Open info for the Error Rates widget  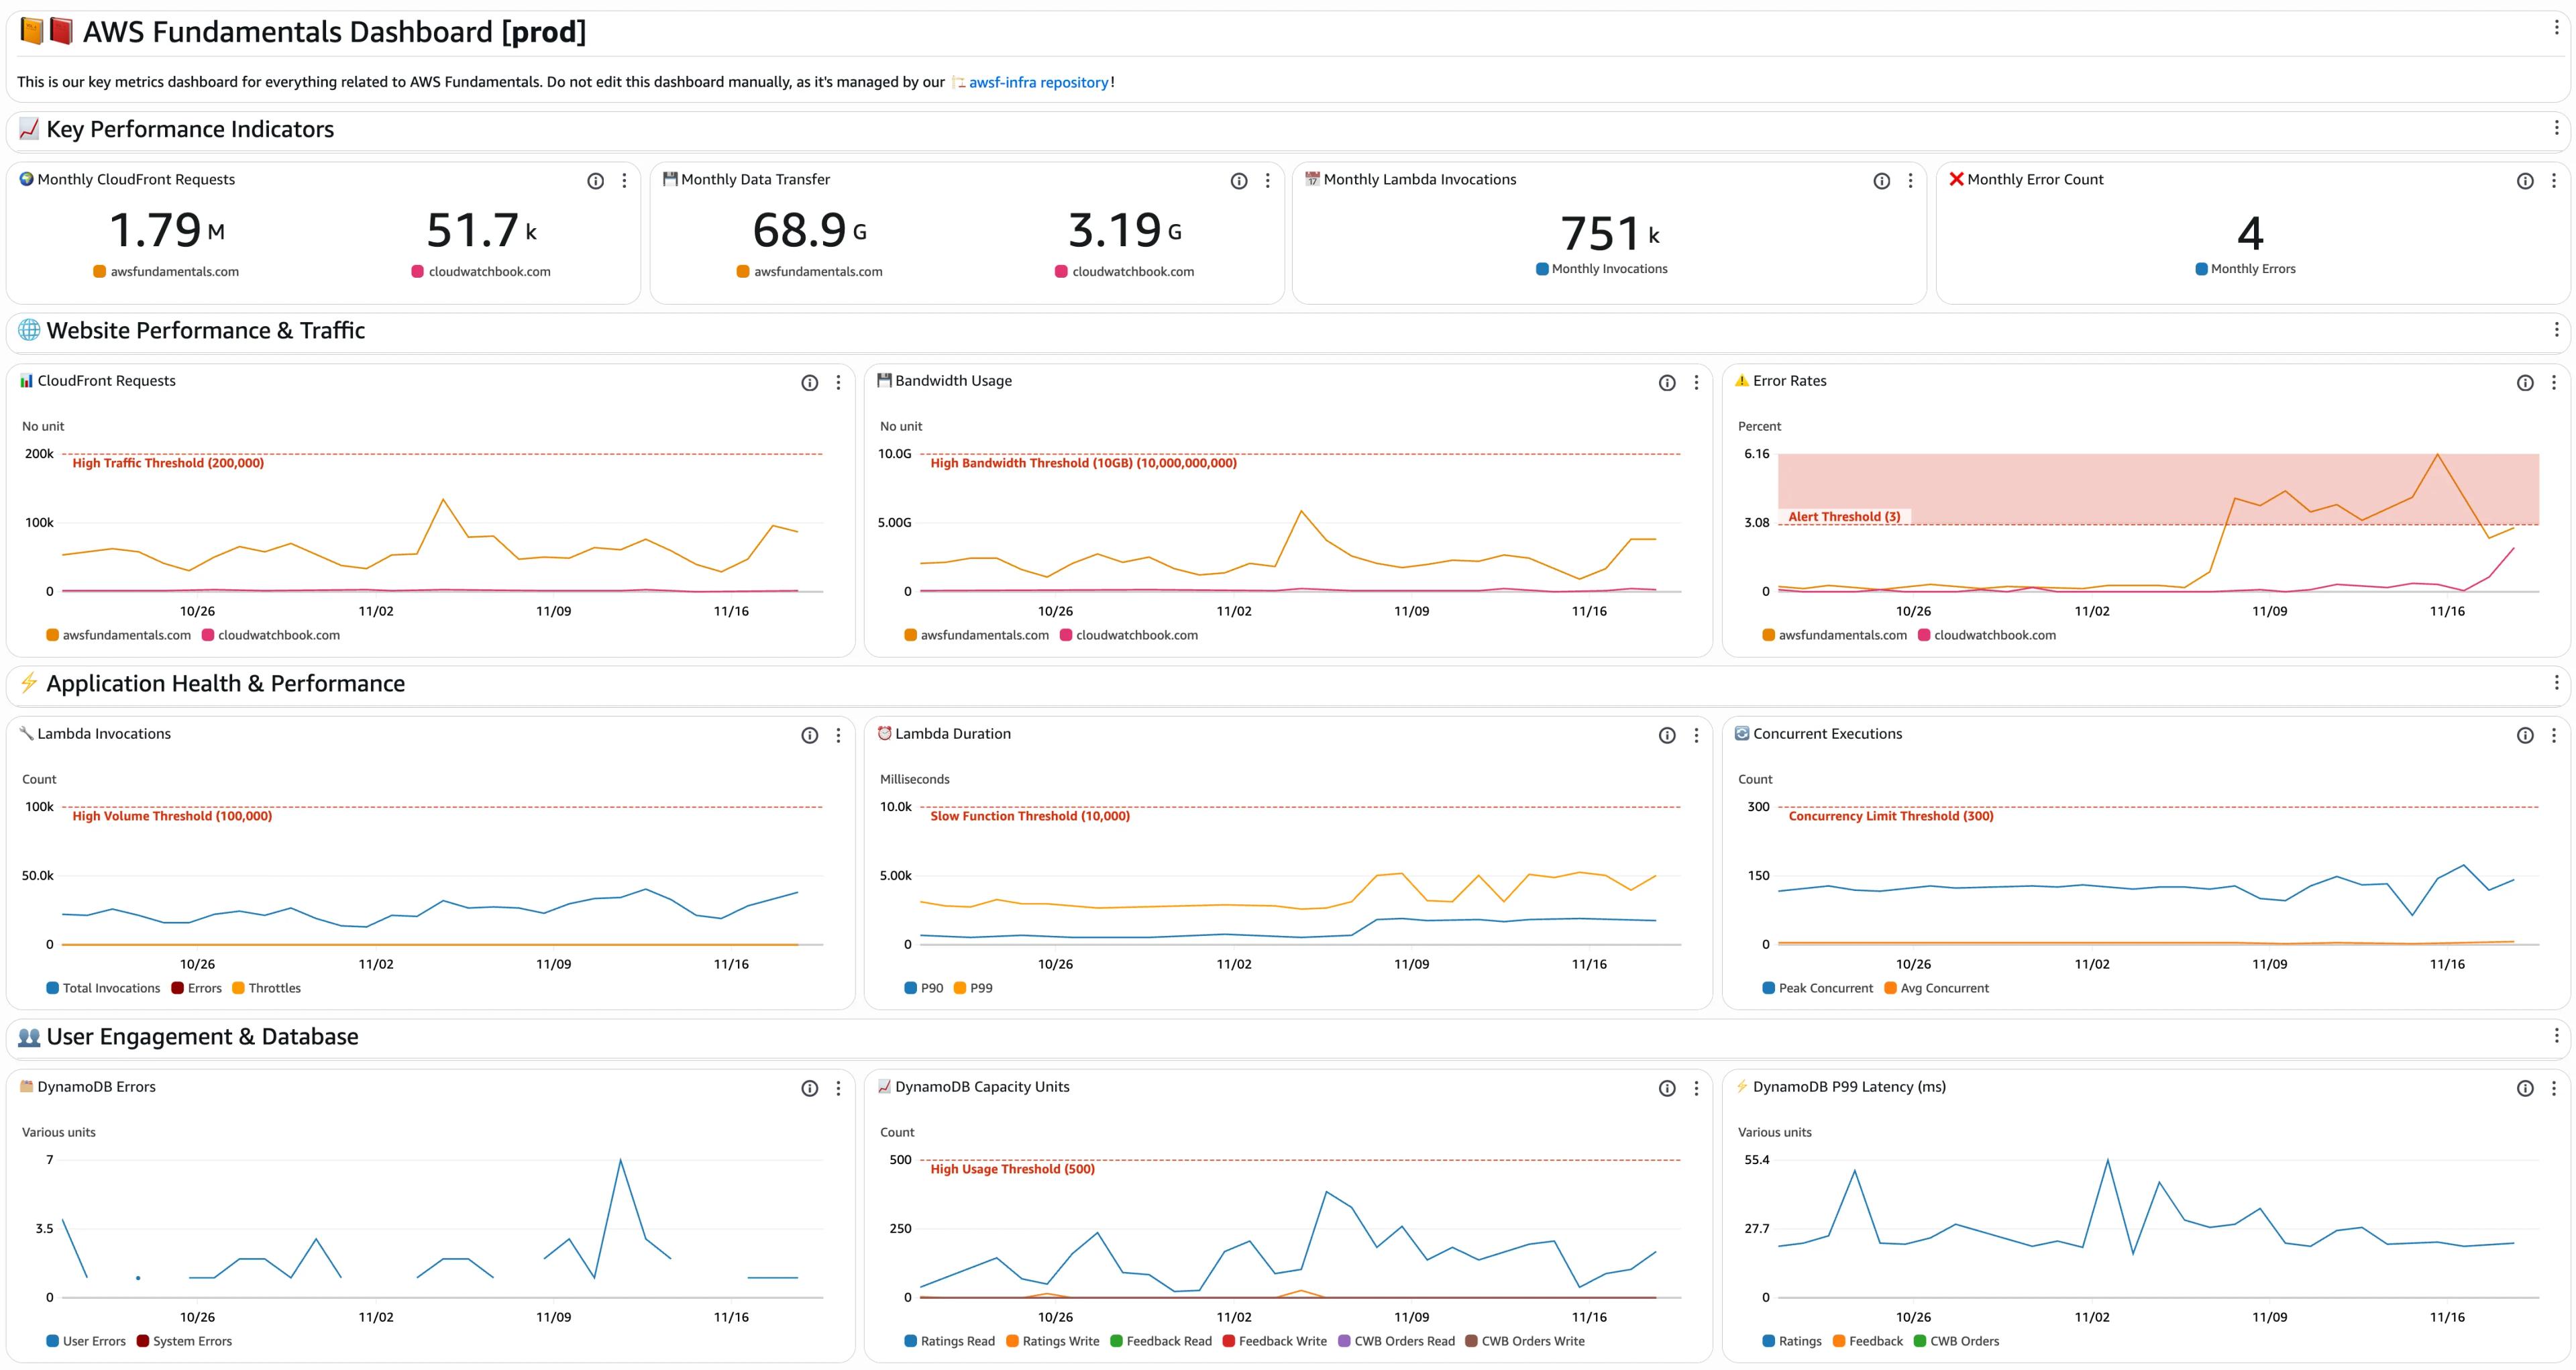point(2524,382)
